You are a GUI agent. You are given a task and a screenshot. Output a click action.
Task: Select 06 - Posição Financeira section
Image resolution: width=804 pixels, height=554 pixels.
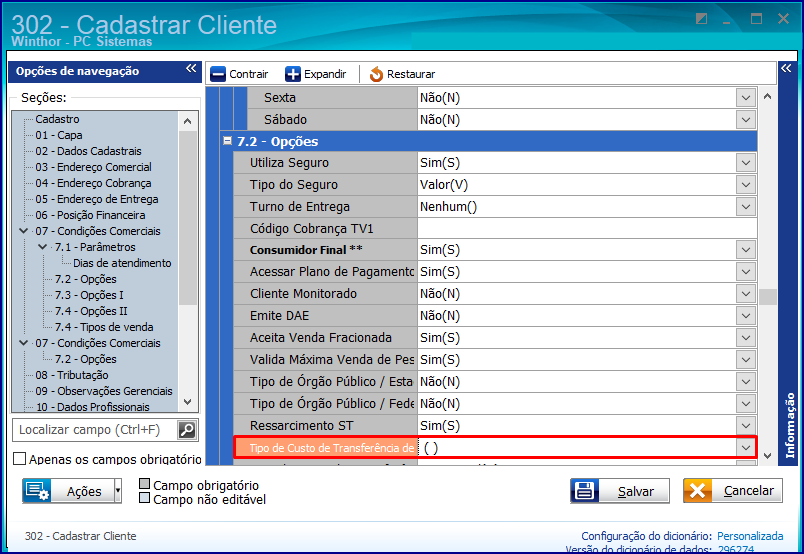90,215
